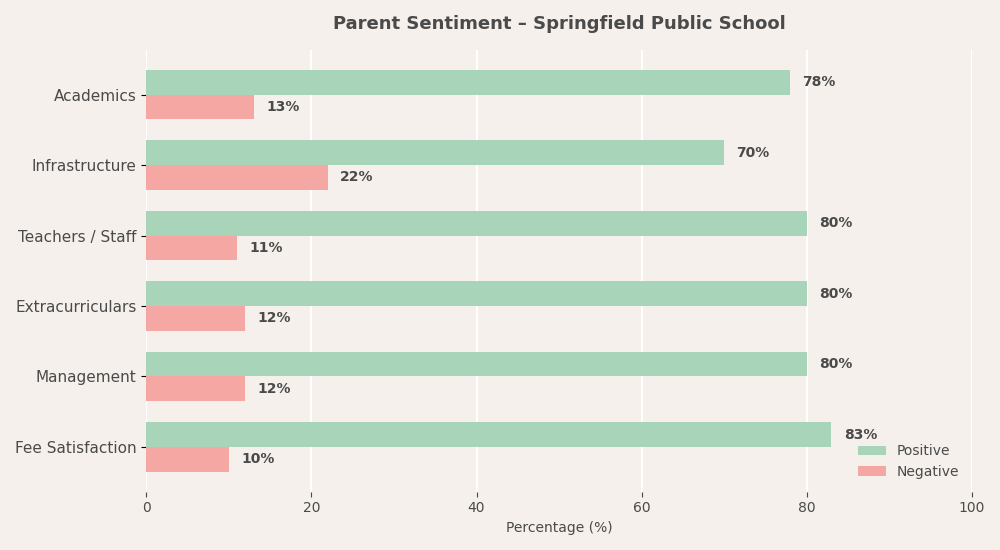Click the Fee Satisfaction 83% bar
The height and width of the screenshot is (550, 1000).
489,435
